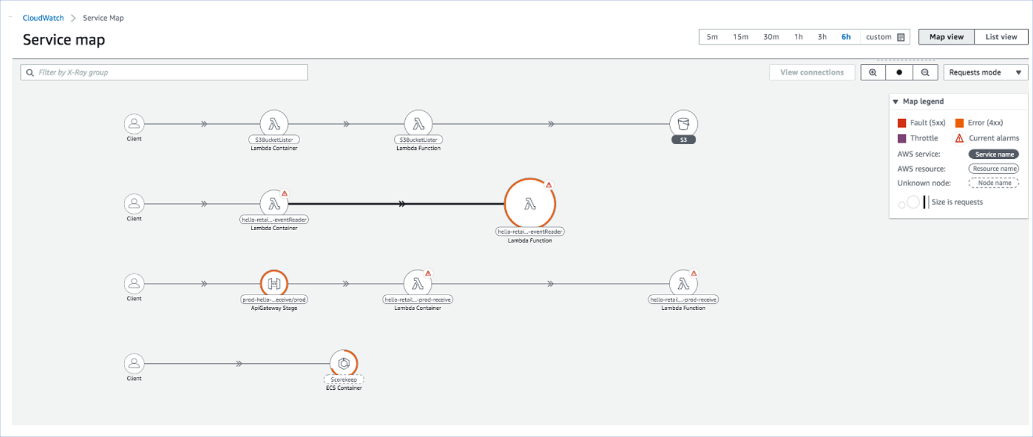The height and width of the screenshot is (437, 1033).
Task: Click the View connections button
Action: (812, 73)
